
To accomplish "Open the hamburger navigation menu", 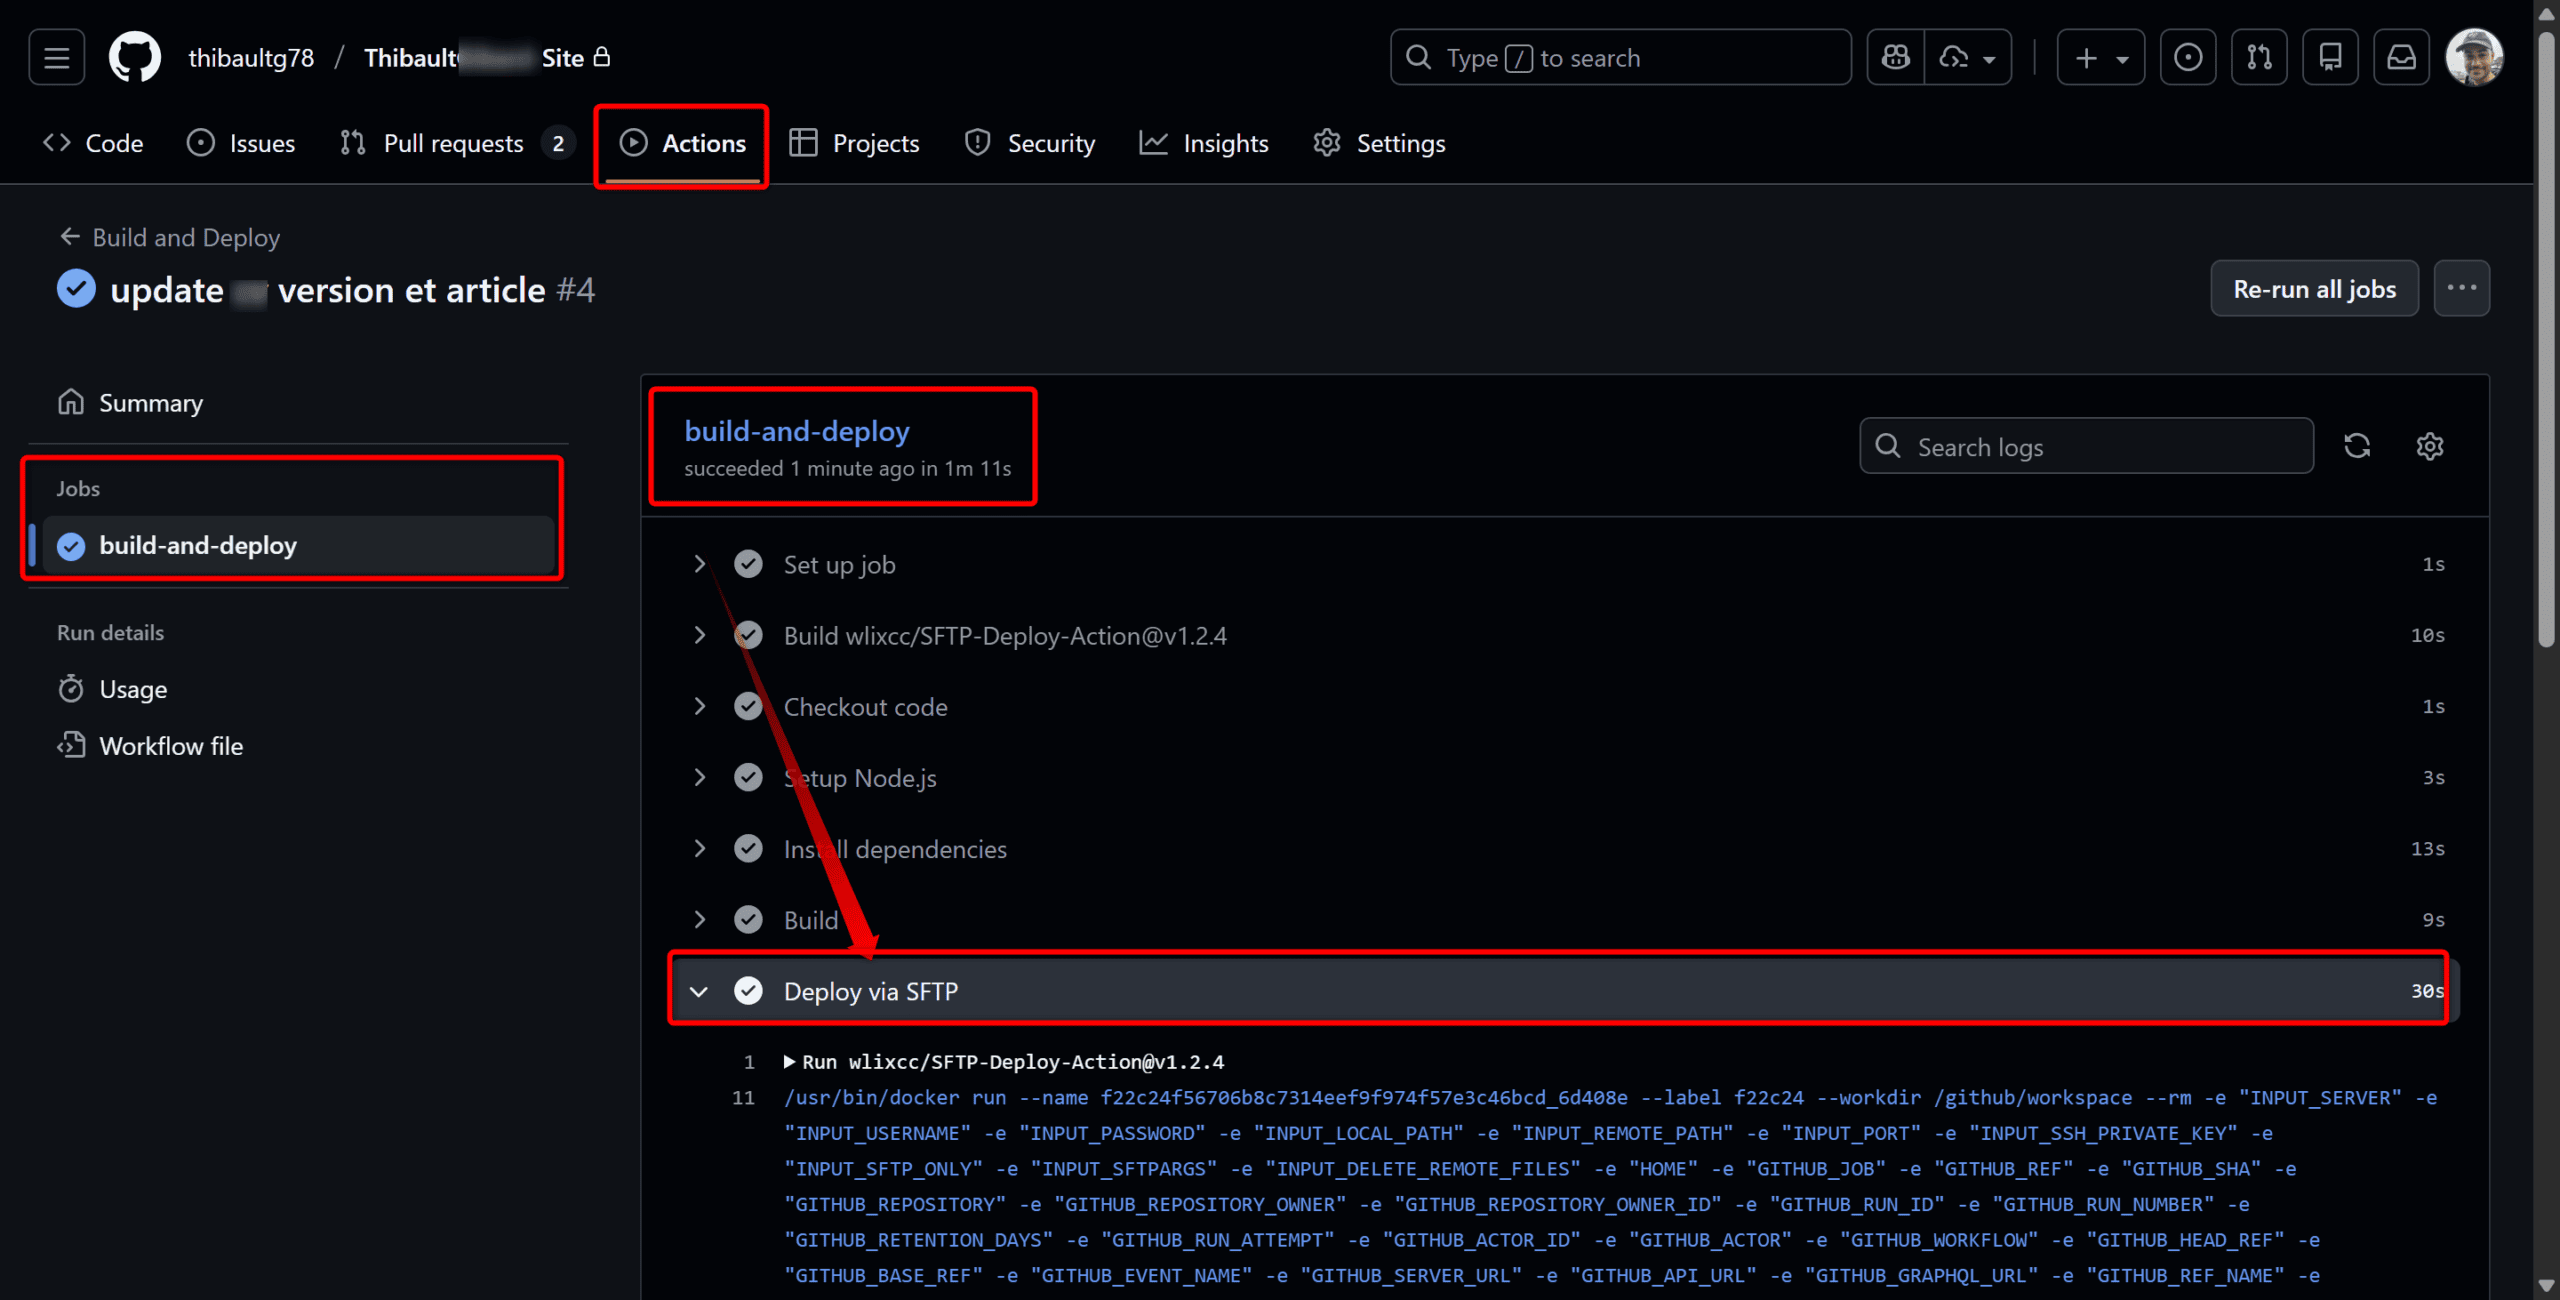I will (x=56, y=58).
